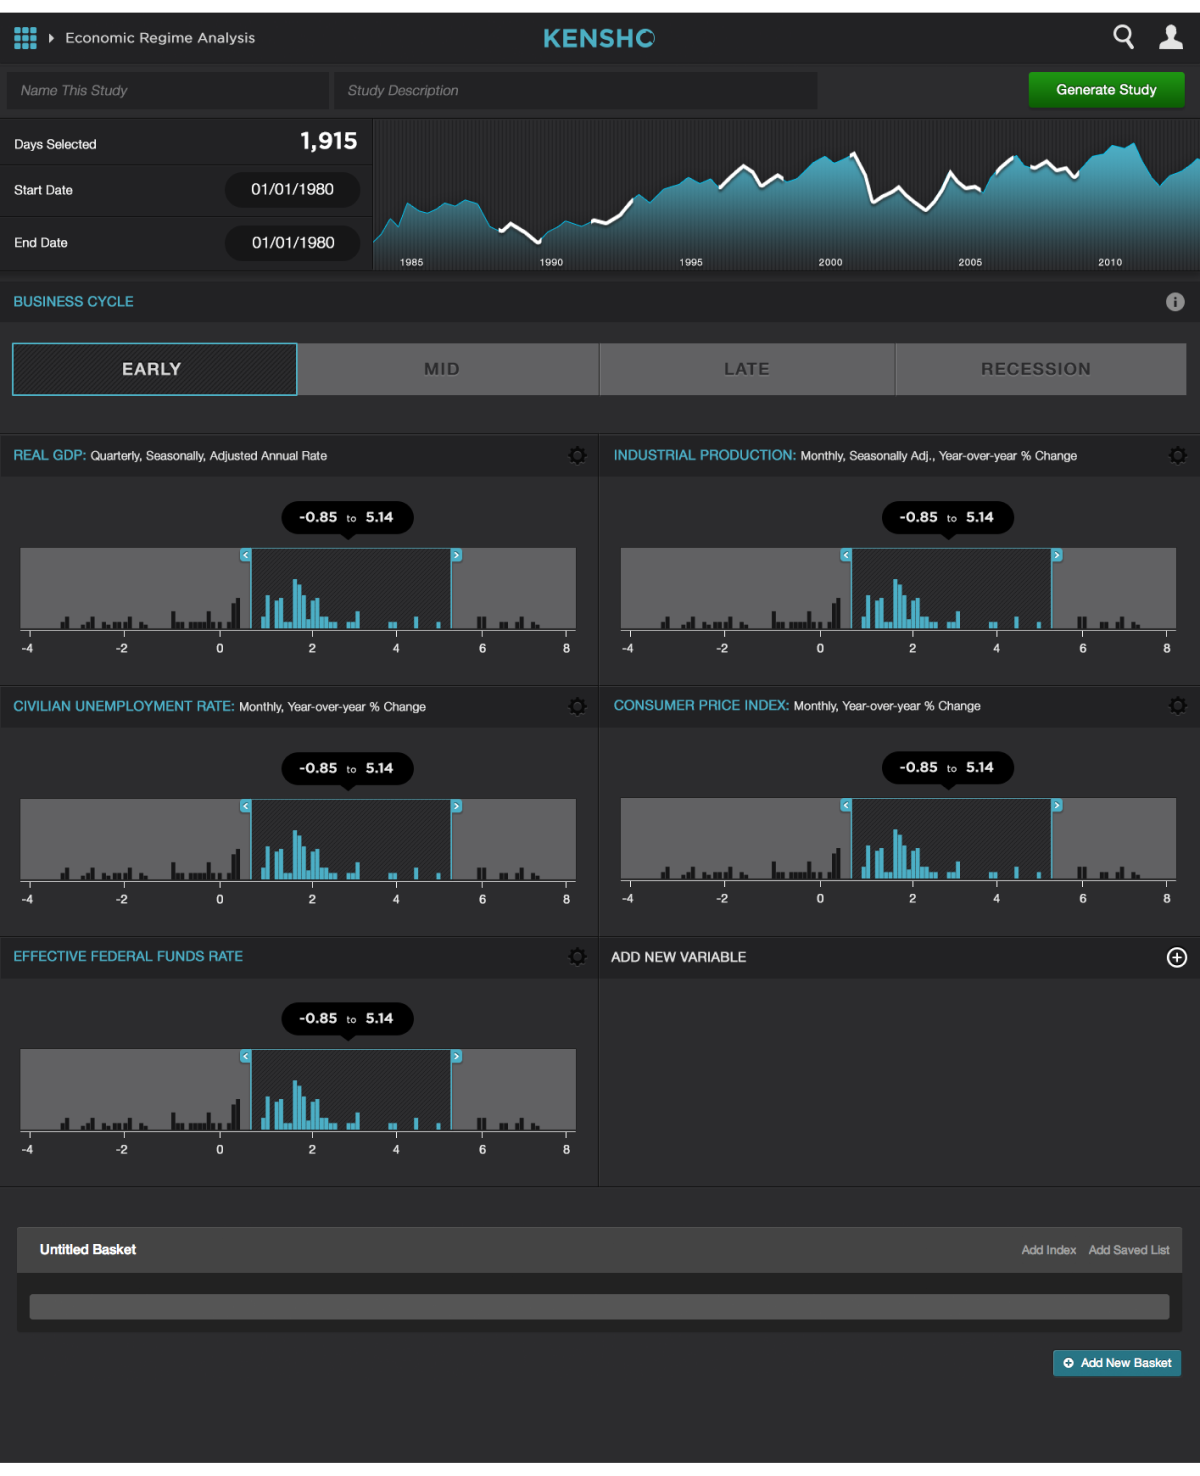Open Consumer Price Index settings gear
The width and height of the screenshot is (1200, 1476).
tap(1178, 705)
